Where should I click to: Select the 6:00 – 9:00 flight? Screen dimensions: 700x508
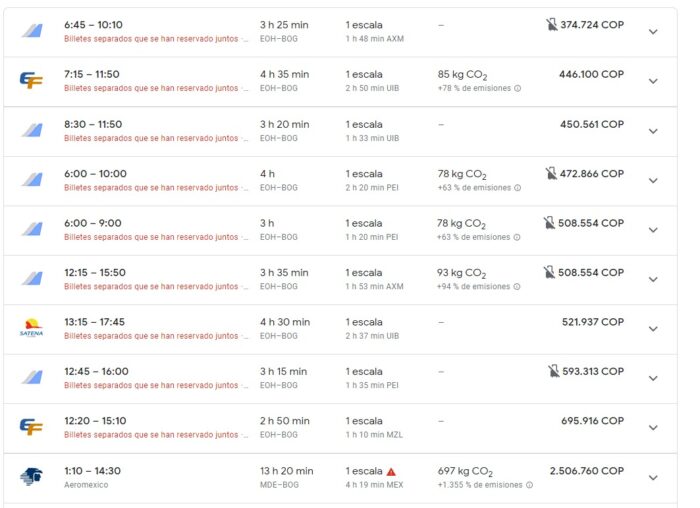tap(94, 223)
